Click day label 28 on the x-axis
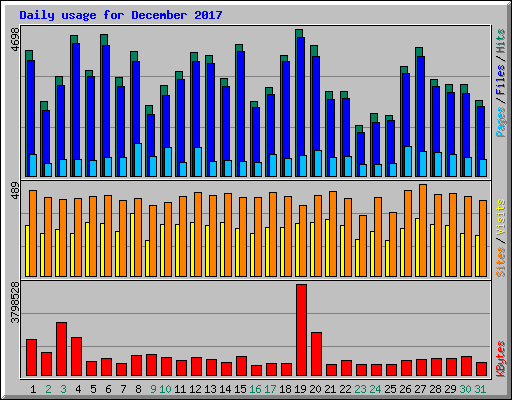The image size is (512, 400). [x=435, y=389]
